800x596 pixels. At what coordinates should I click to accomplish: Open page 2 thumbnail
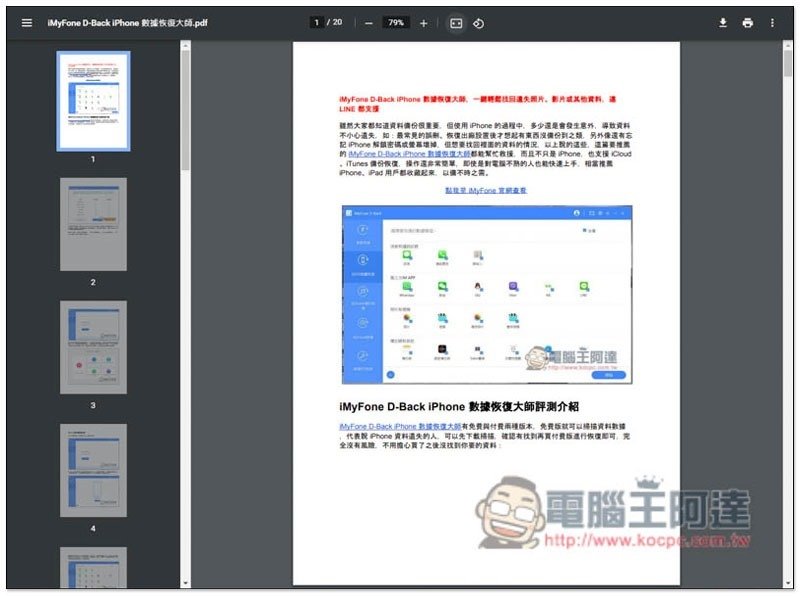[x=93, y=224]
